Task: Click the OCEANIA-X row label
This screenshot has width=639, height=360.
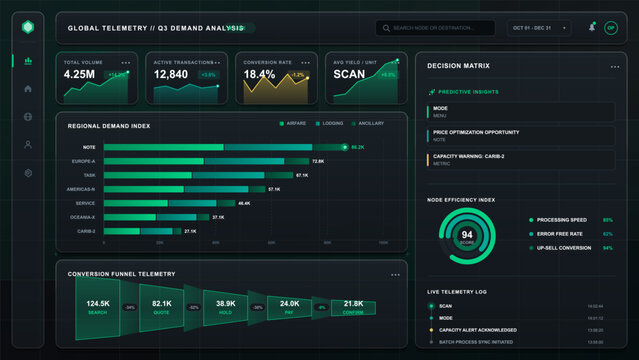Action: pyautogui.click(x=82, y=217)
